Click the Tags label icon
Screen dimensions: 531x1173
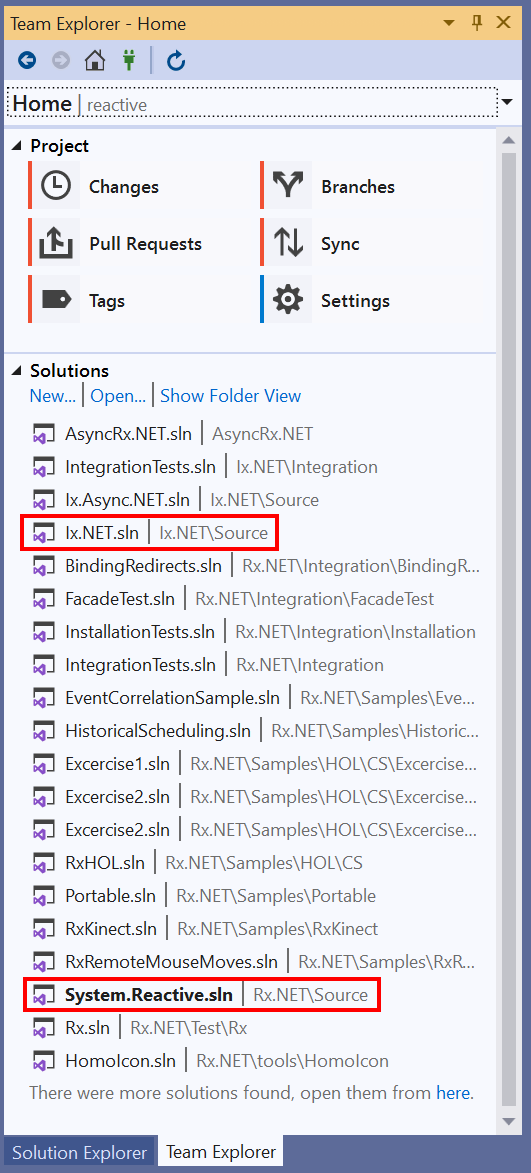[55, 300]
